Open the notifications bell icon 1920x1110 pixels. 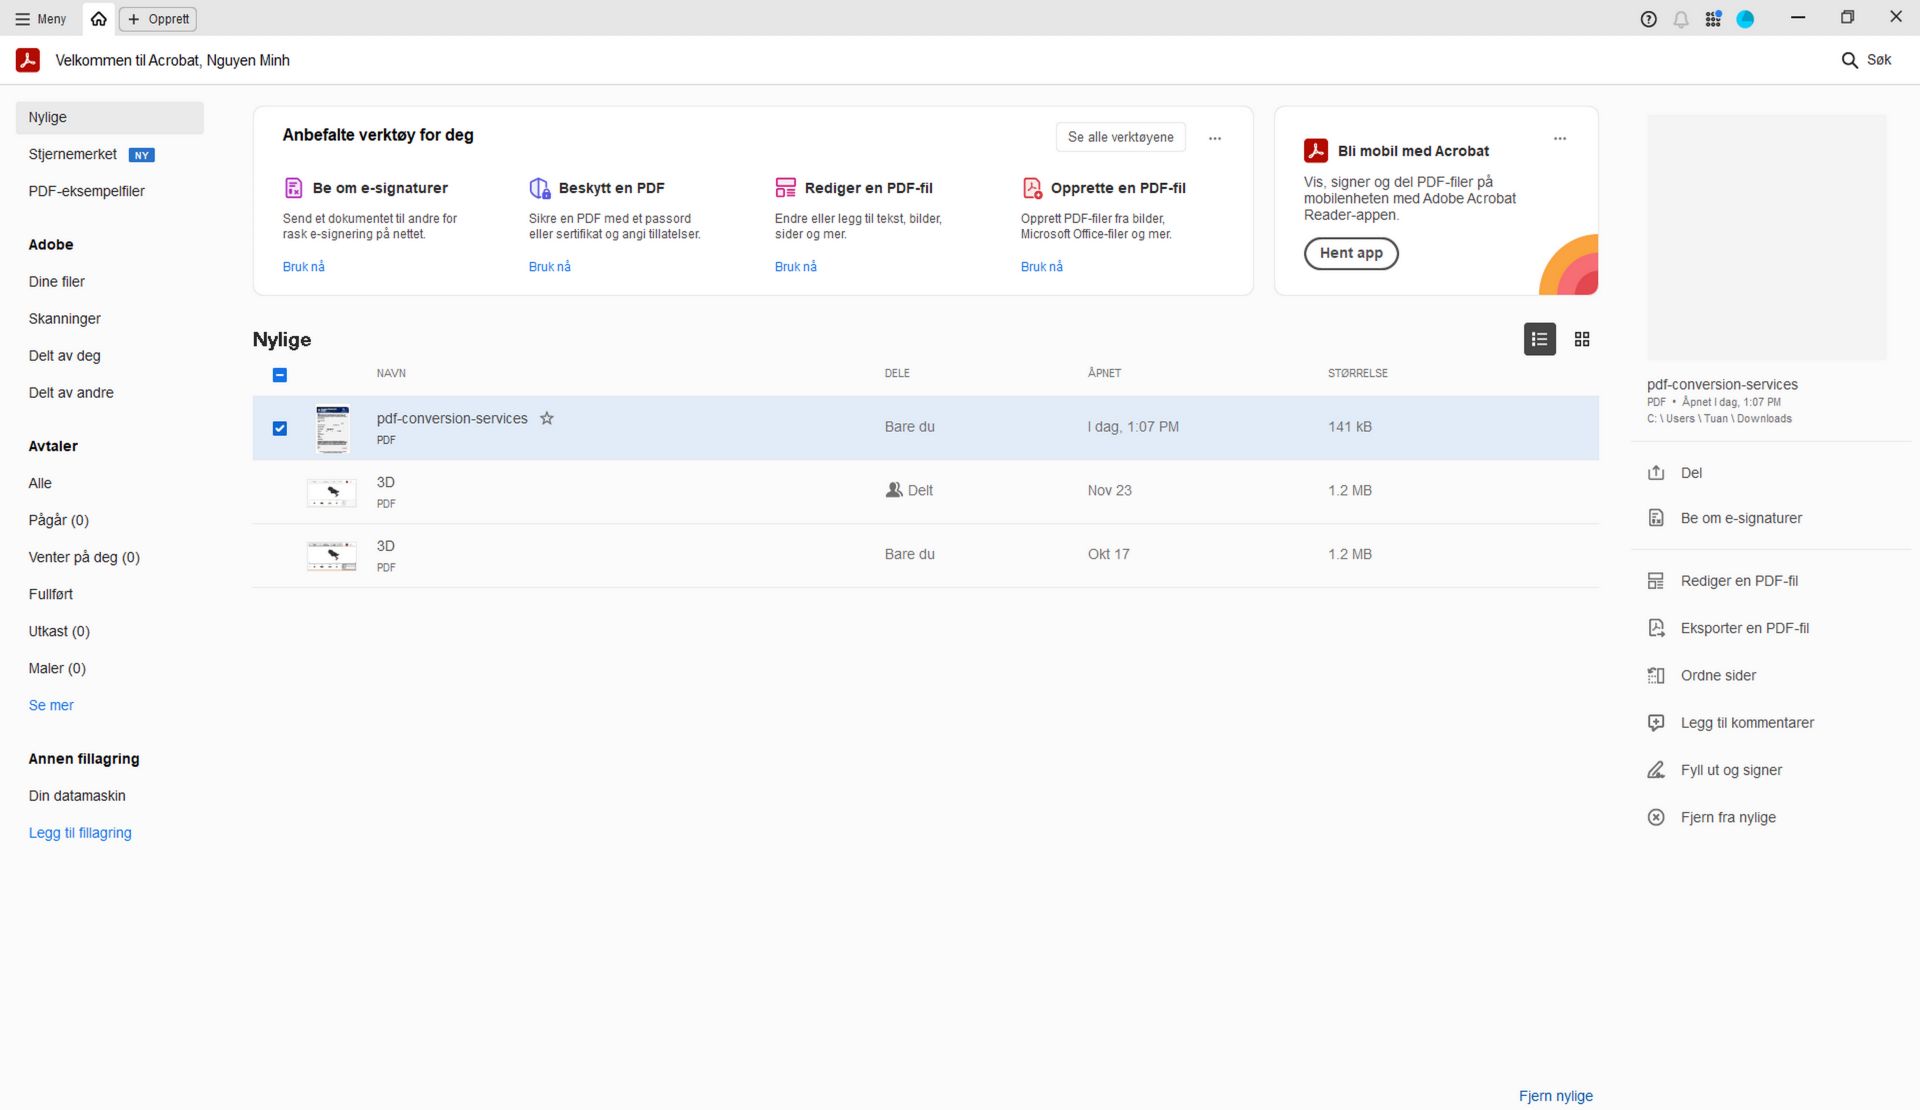click(x=1681, y=19)
